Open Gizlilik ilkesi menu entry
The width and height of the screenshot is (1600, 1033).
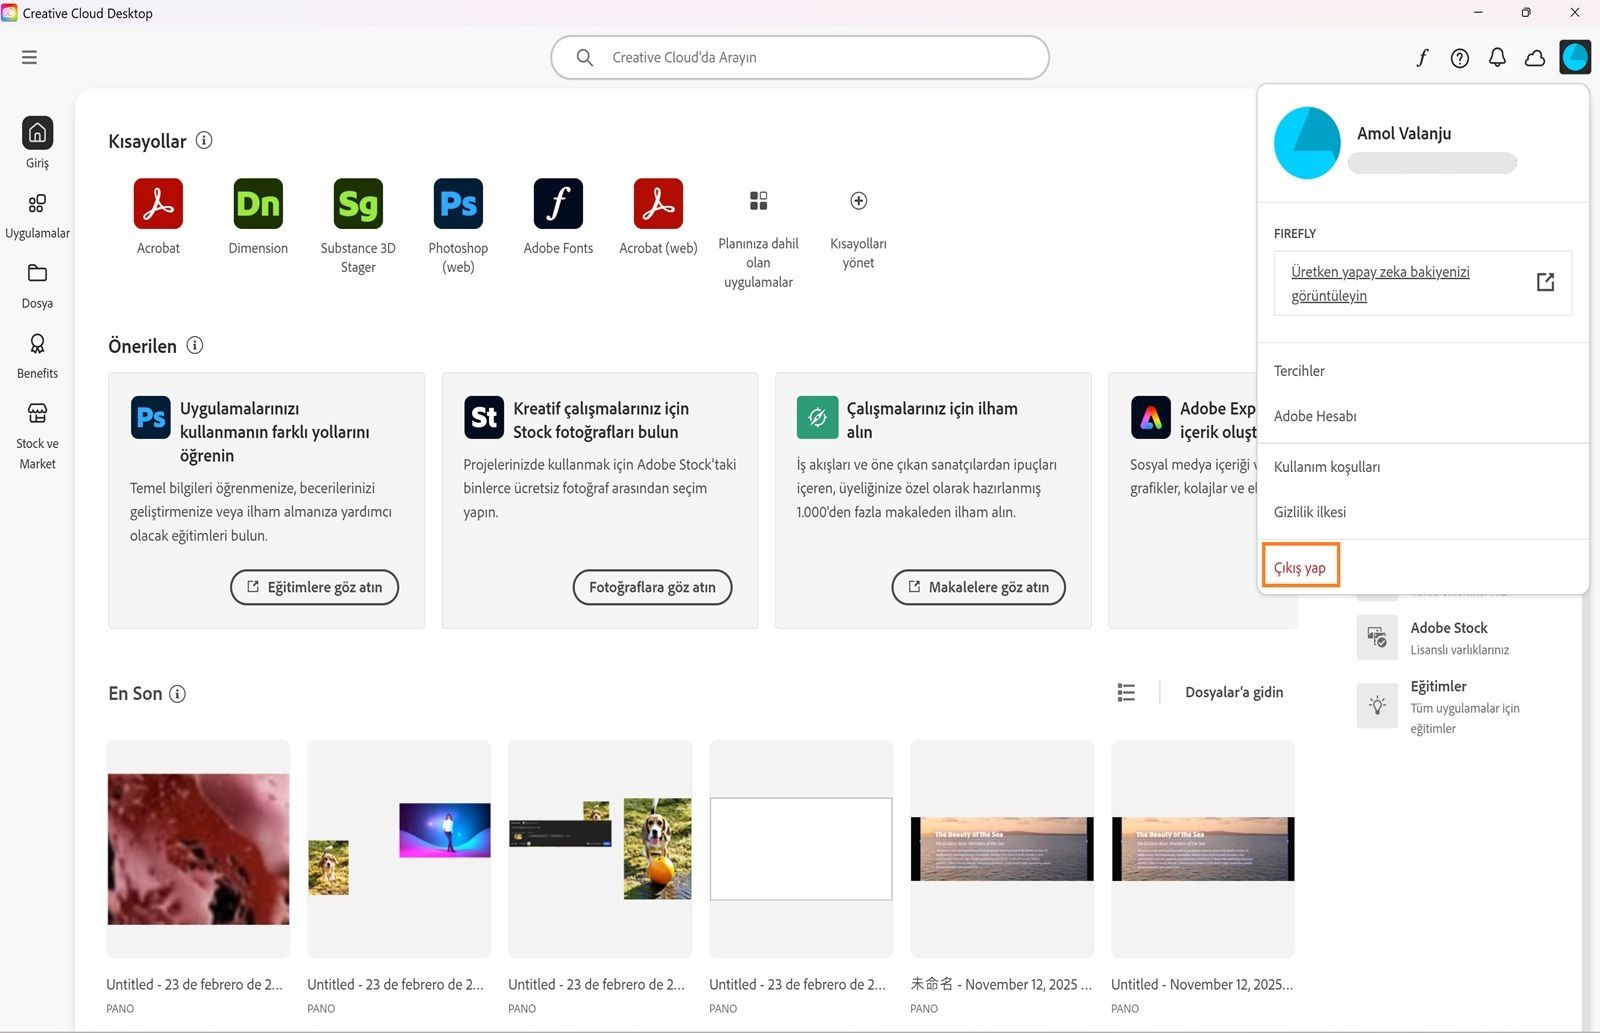pos(1310,512)
